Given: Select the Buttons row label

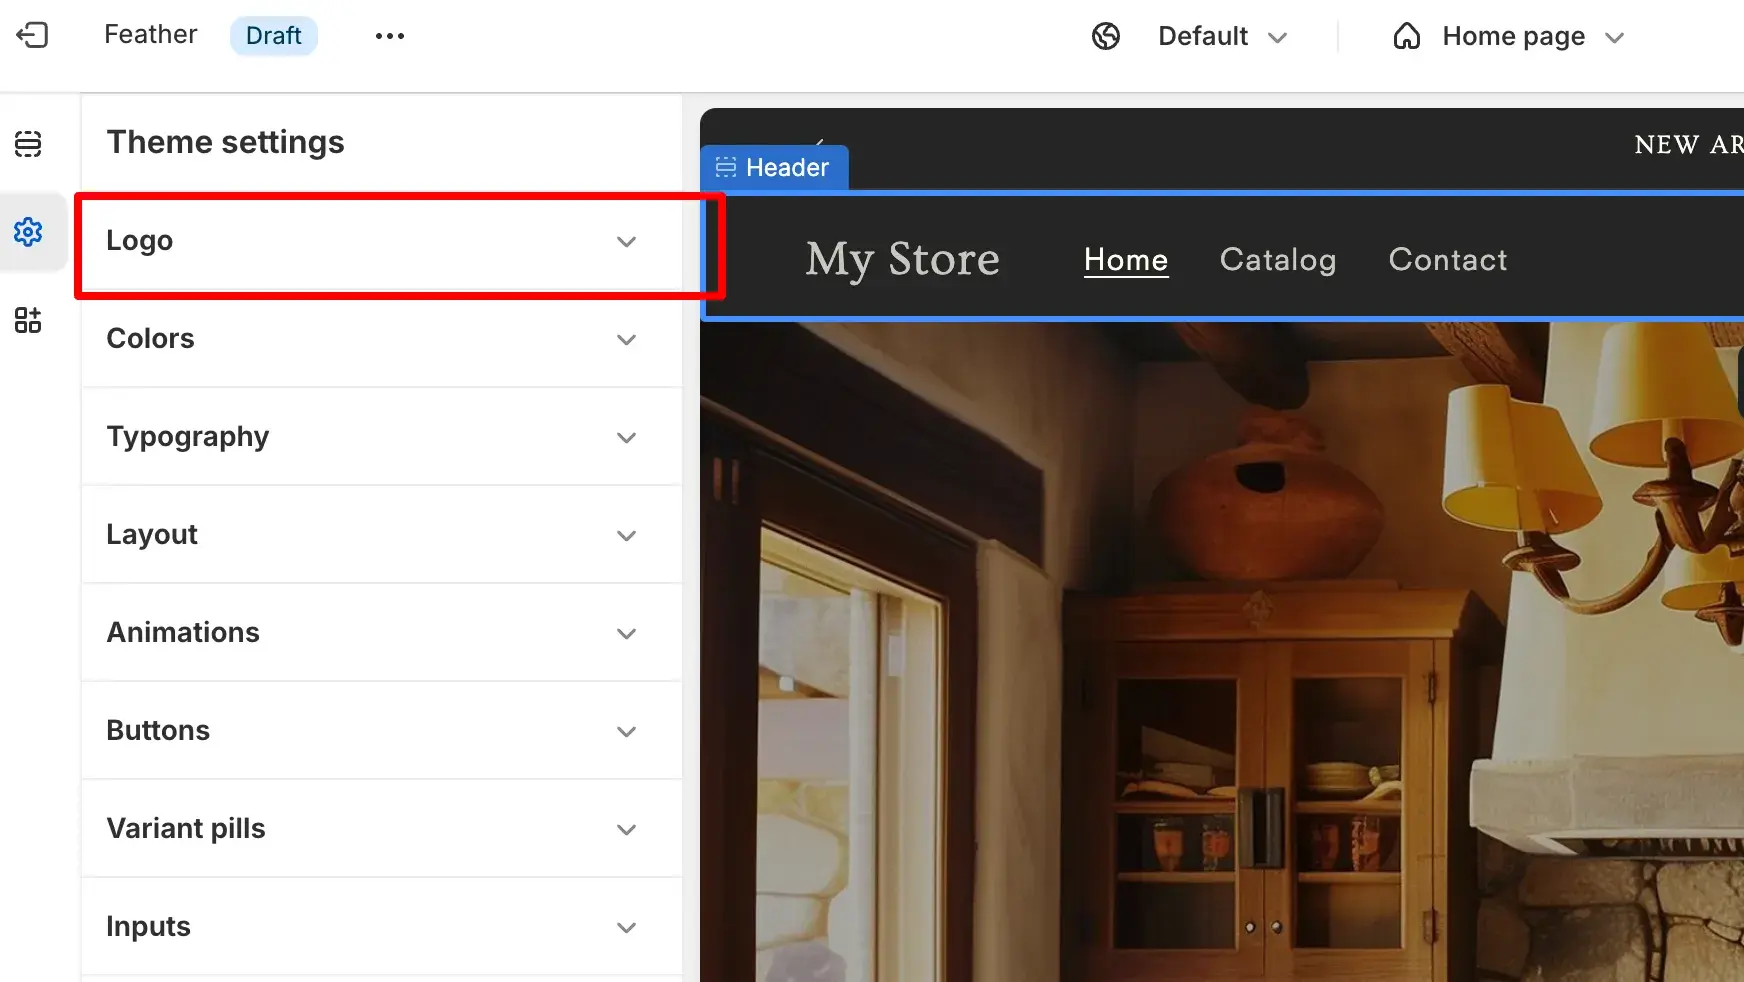Looking at the screenshot, I should 158,731.
